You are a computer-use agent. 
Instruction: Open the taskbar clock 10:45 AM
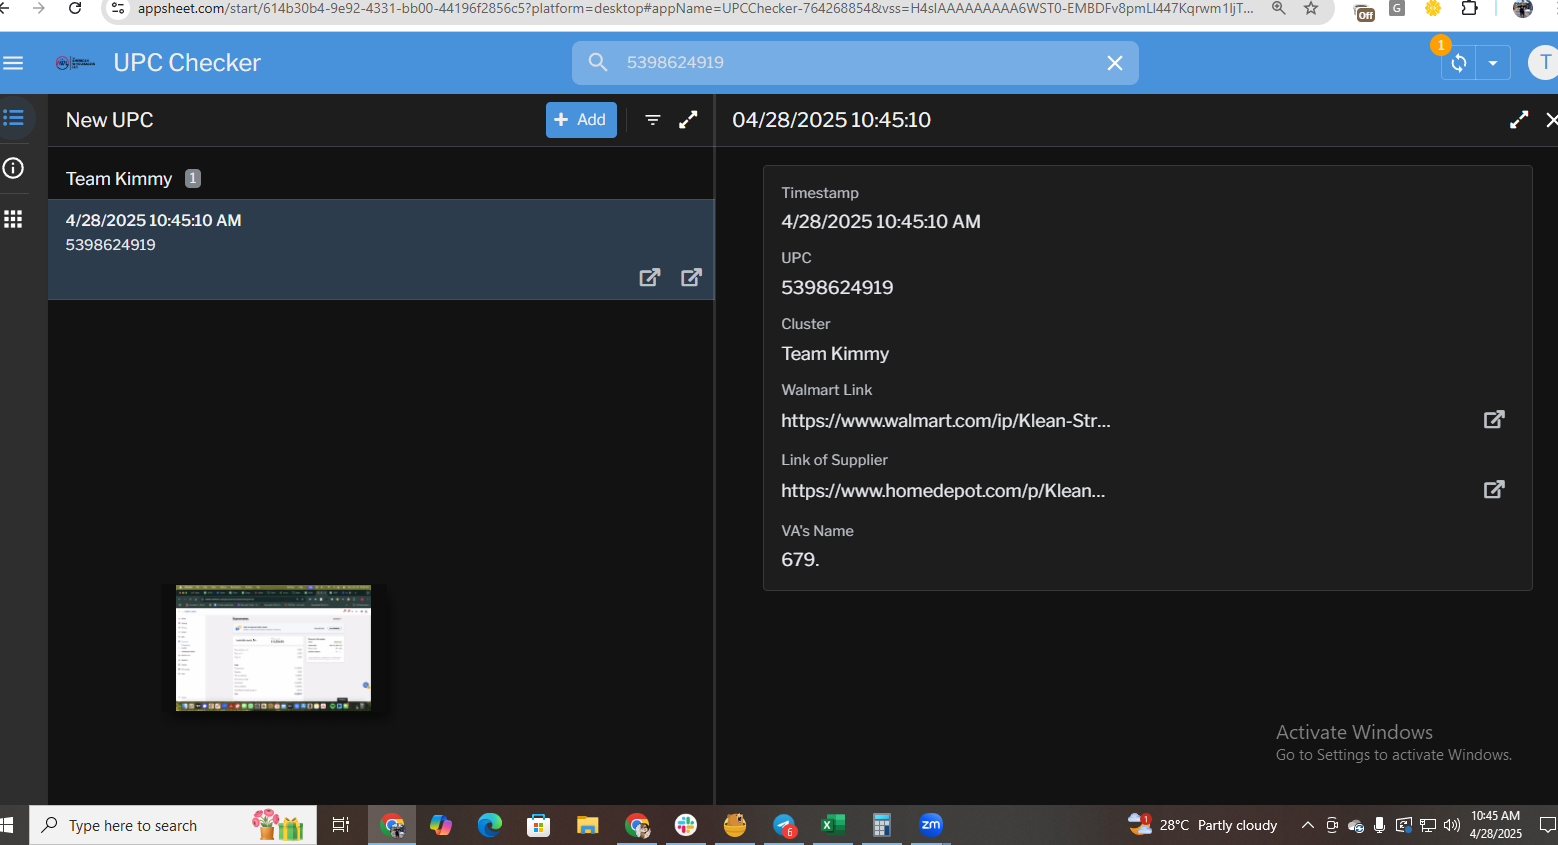1496,825
